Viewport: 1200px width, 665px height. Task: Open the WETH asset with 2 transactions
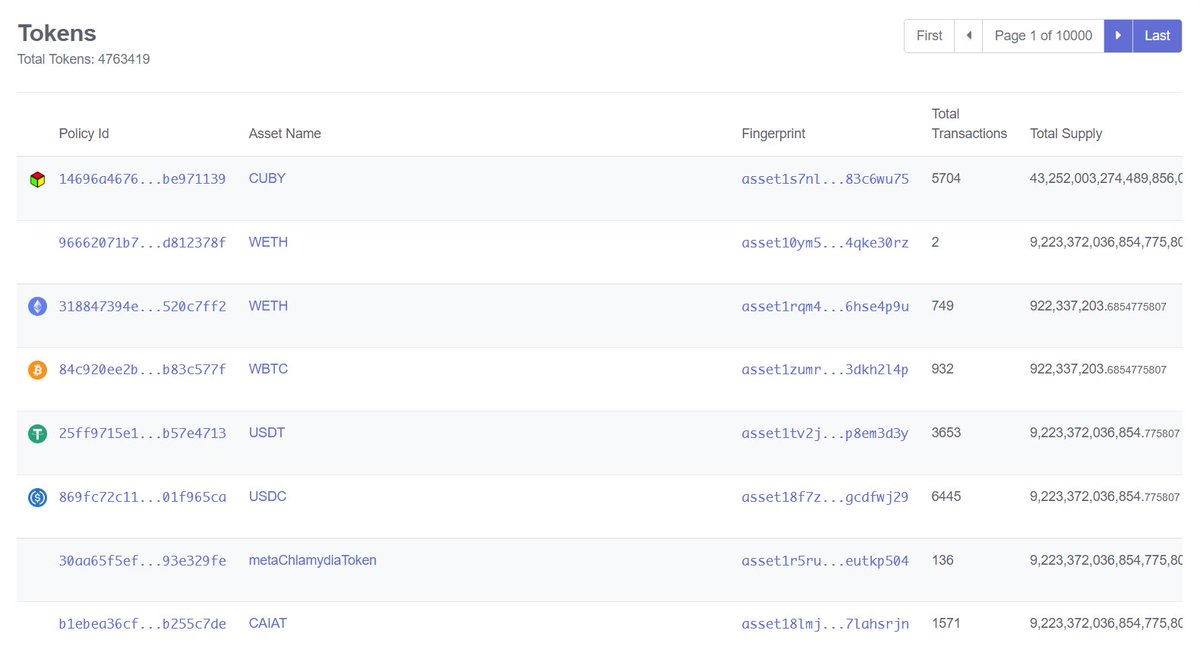(x=268, y=242)
